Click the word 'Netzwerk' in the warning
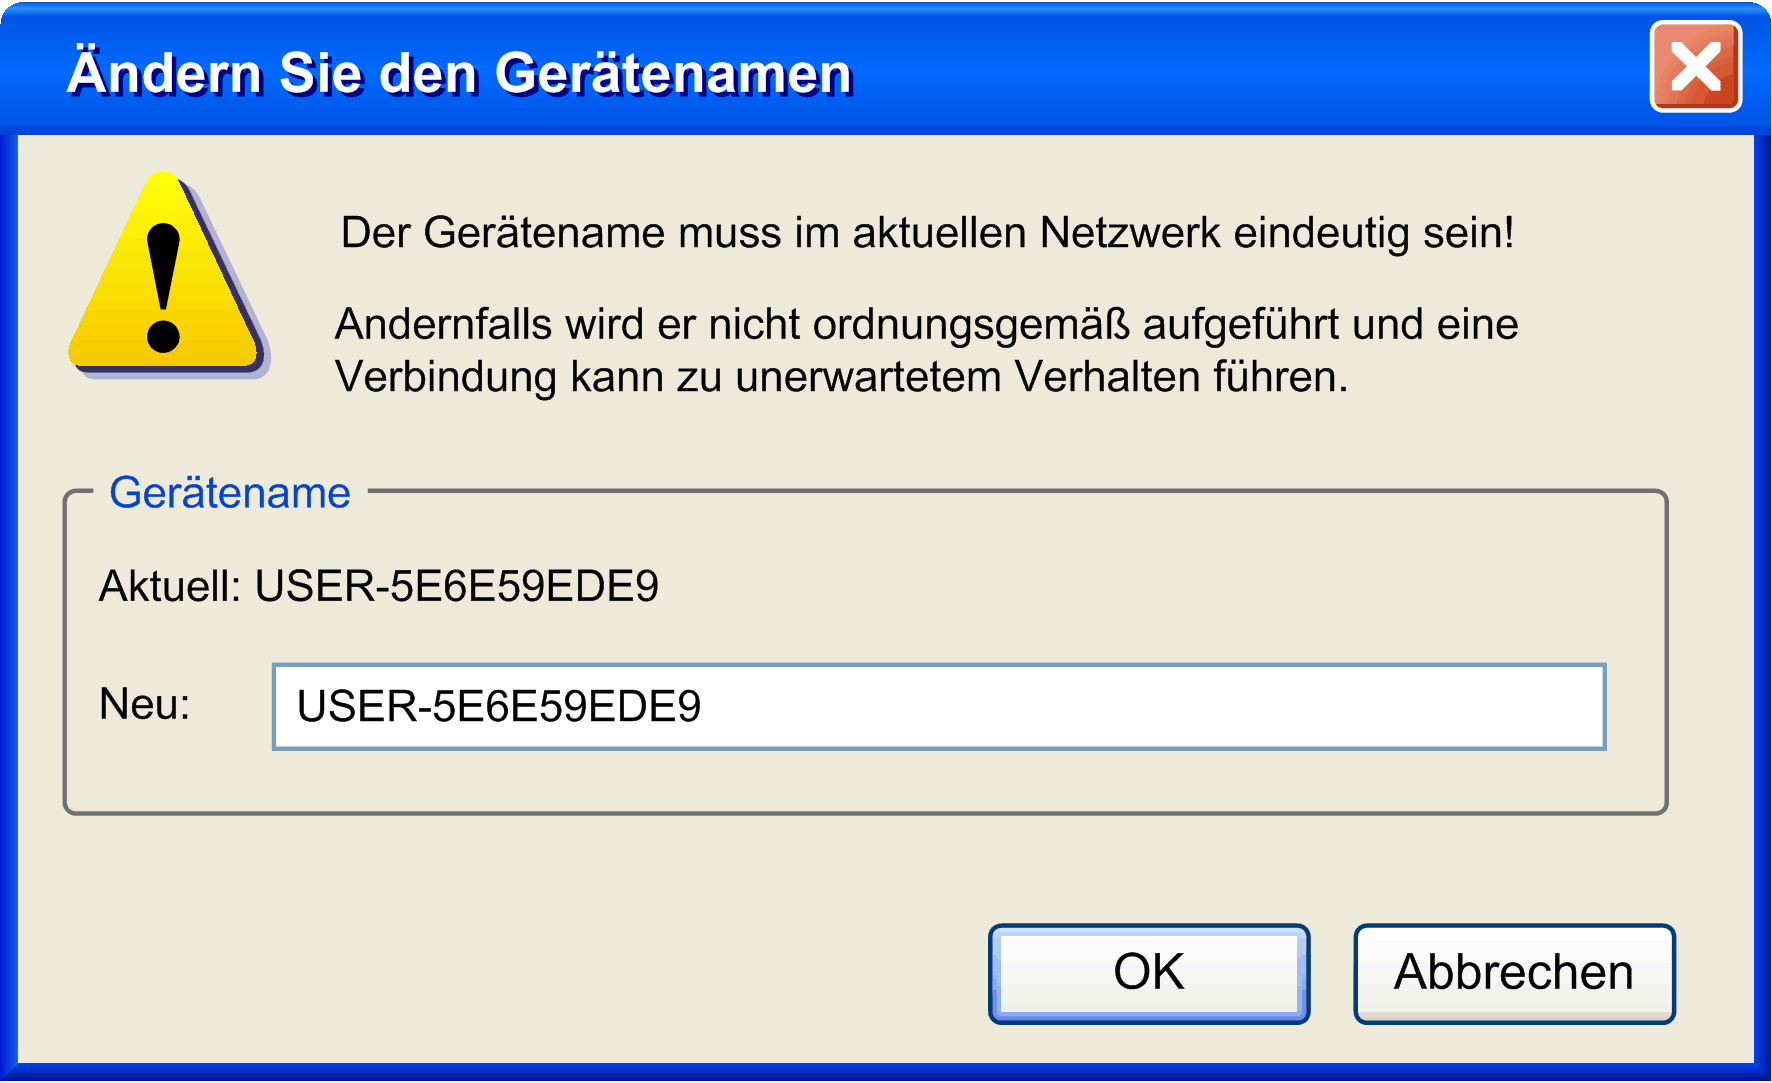The width and height of the screenshot is (1772, 1083). coord(1129,233)
